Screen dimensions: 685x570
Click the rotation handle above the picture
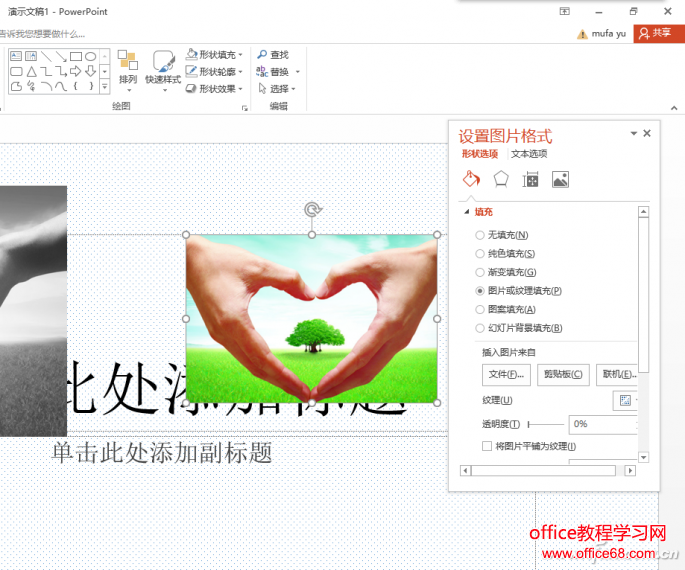click(312, 209)
